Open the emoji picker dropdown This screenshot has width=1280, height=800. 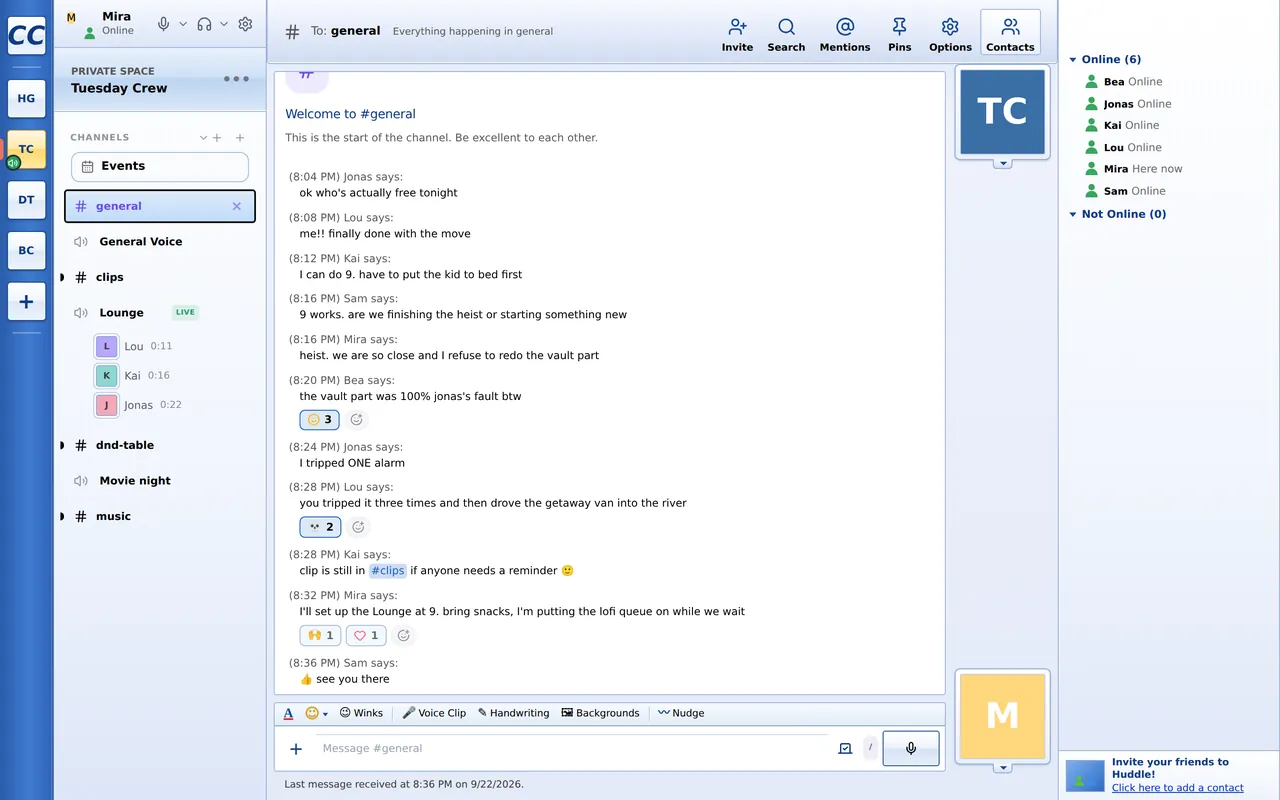[317, 714]
